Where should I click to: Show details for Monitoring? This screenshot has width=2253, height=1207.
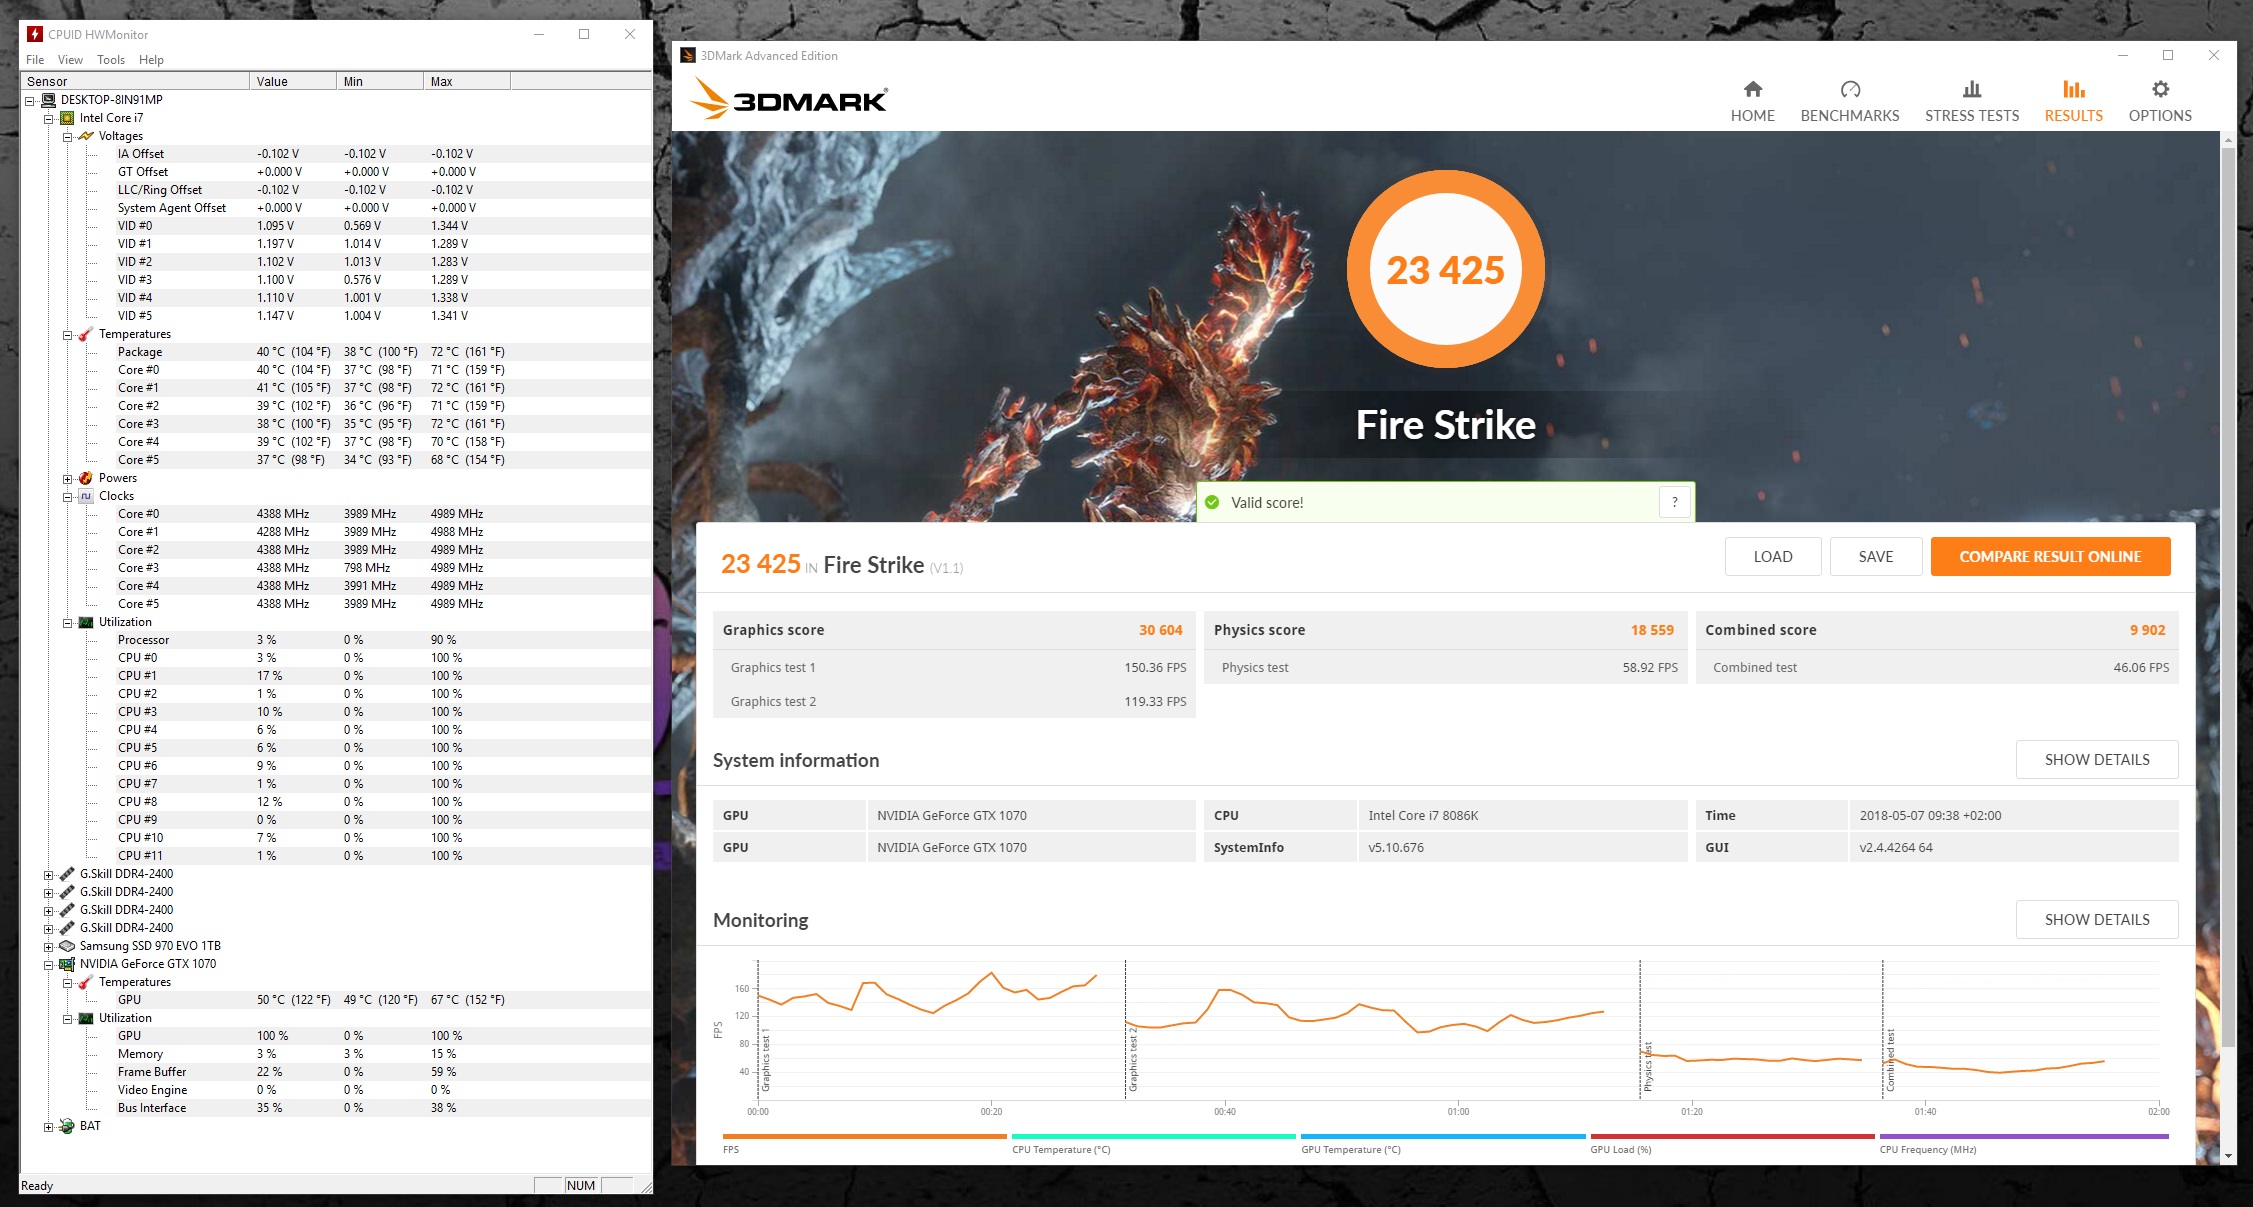tap(2097, 919)
